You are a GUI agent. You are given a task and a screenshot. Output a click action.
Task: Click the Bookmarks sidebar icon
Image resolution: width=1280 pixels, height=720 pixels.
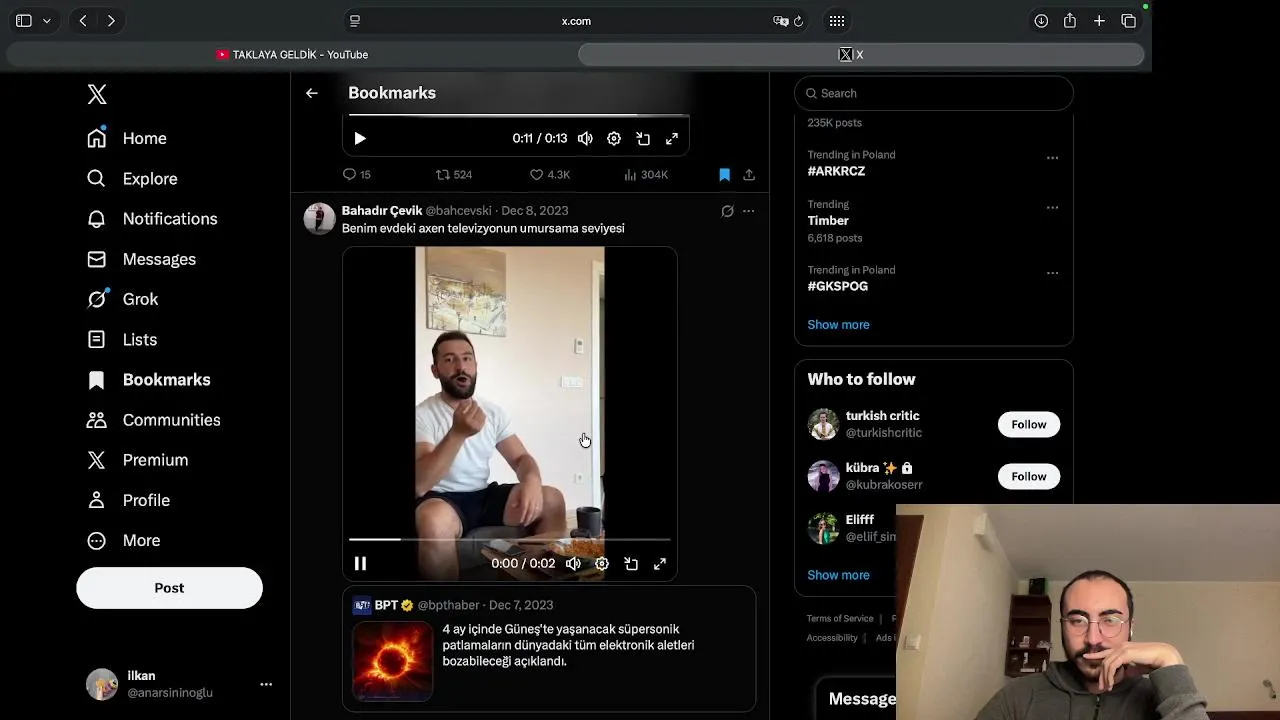click(96, 380)
